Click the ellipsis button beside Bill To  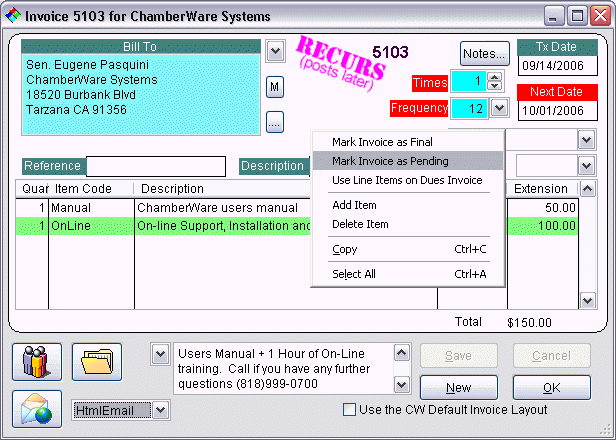click(x=275, y=122)
